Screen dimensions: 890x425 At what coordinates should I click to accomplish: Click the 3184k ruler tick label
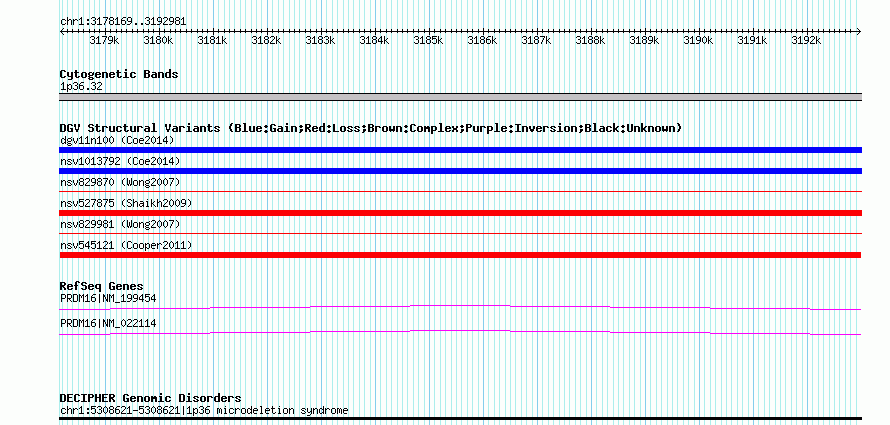pyautogui.click(x=374, y=40)
